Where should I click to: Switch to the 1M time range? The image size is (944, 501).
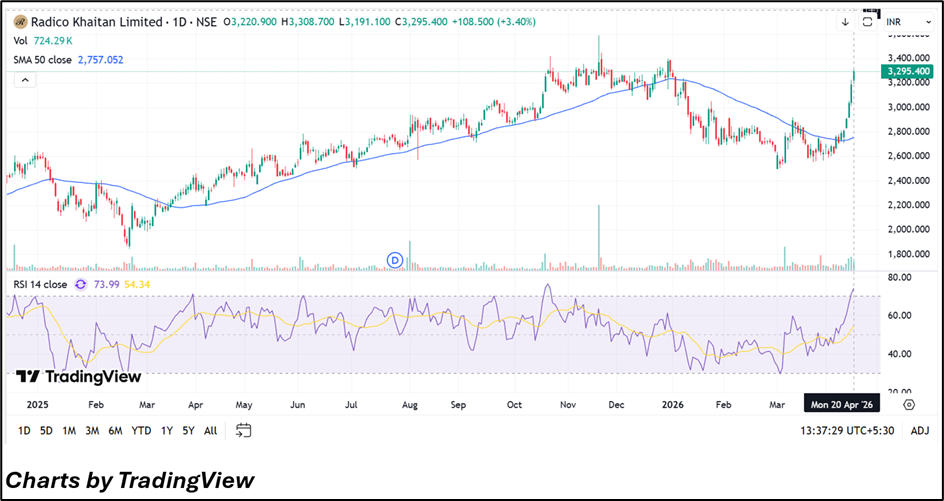click(x=69, y=431)
